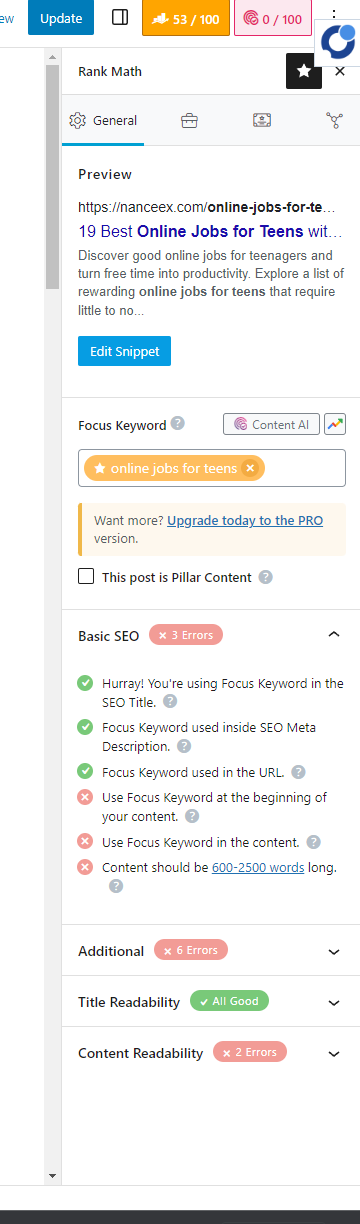Open the Advanced briefcase tab
Image resolution: width=360 pixels, height=1224 pixels.
click(189, 121)
